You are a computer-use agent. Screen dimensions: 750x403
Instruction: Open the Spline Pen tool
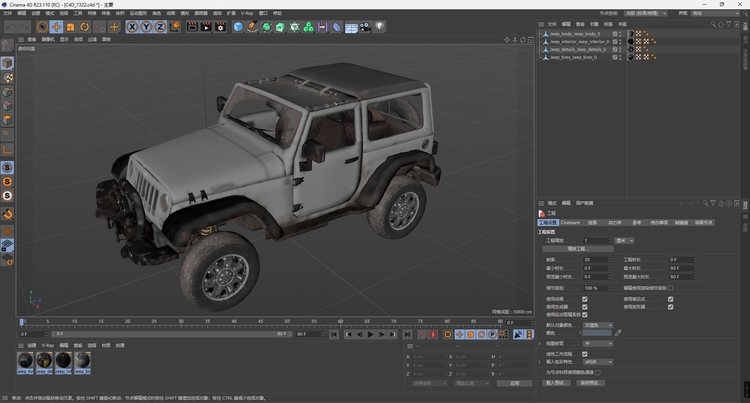point(252,27)
